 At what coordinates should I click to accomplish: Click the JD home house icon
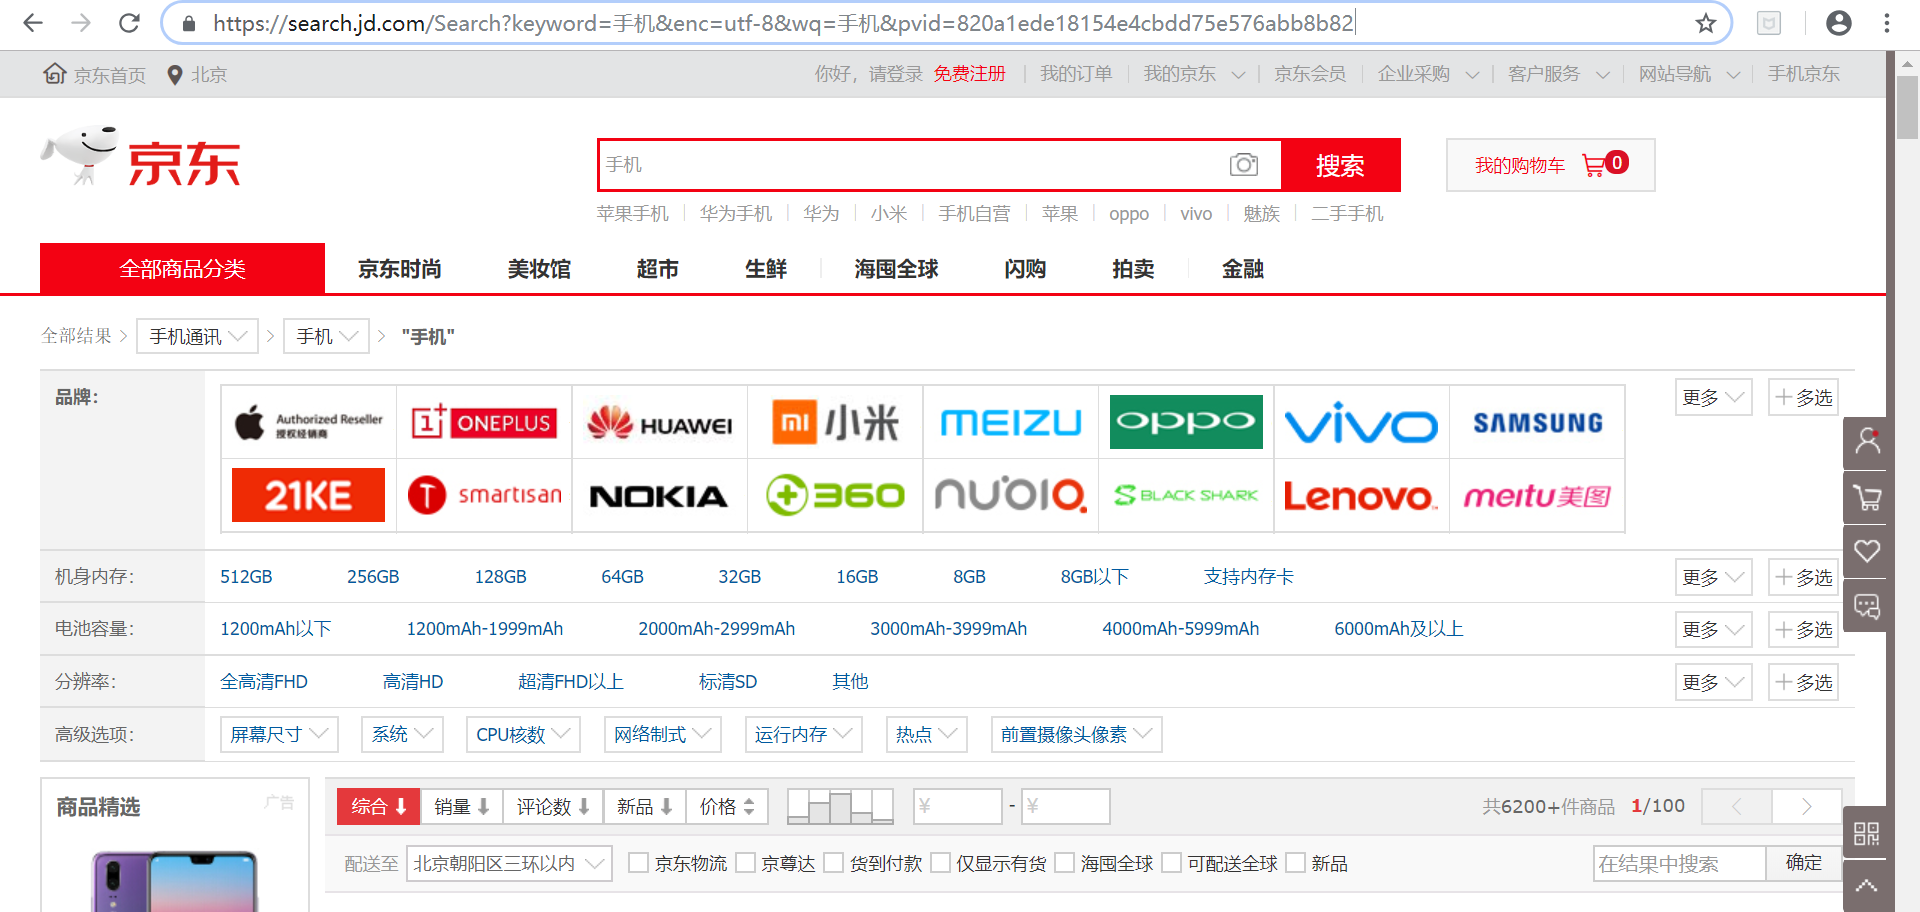click(55, 74)
